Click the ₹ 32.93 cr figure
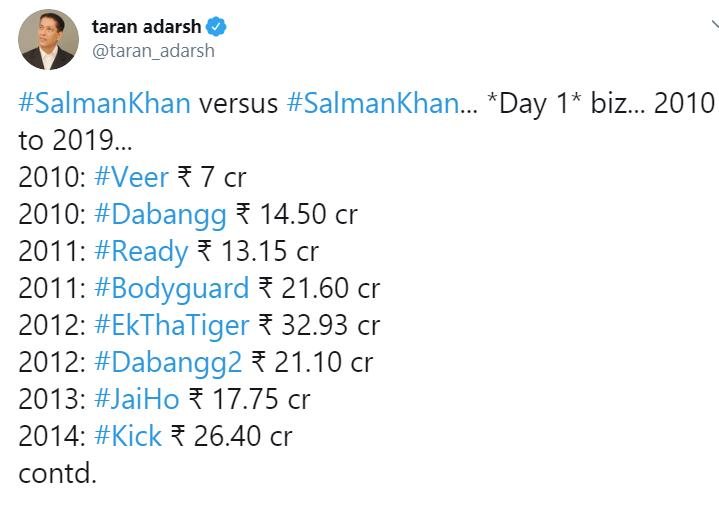This screenshot has height=512, width=719. pyautogui.click(x=319, y=325)
